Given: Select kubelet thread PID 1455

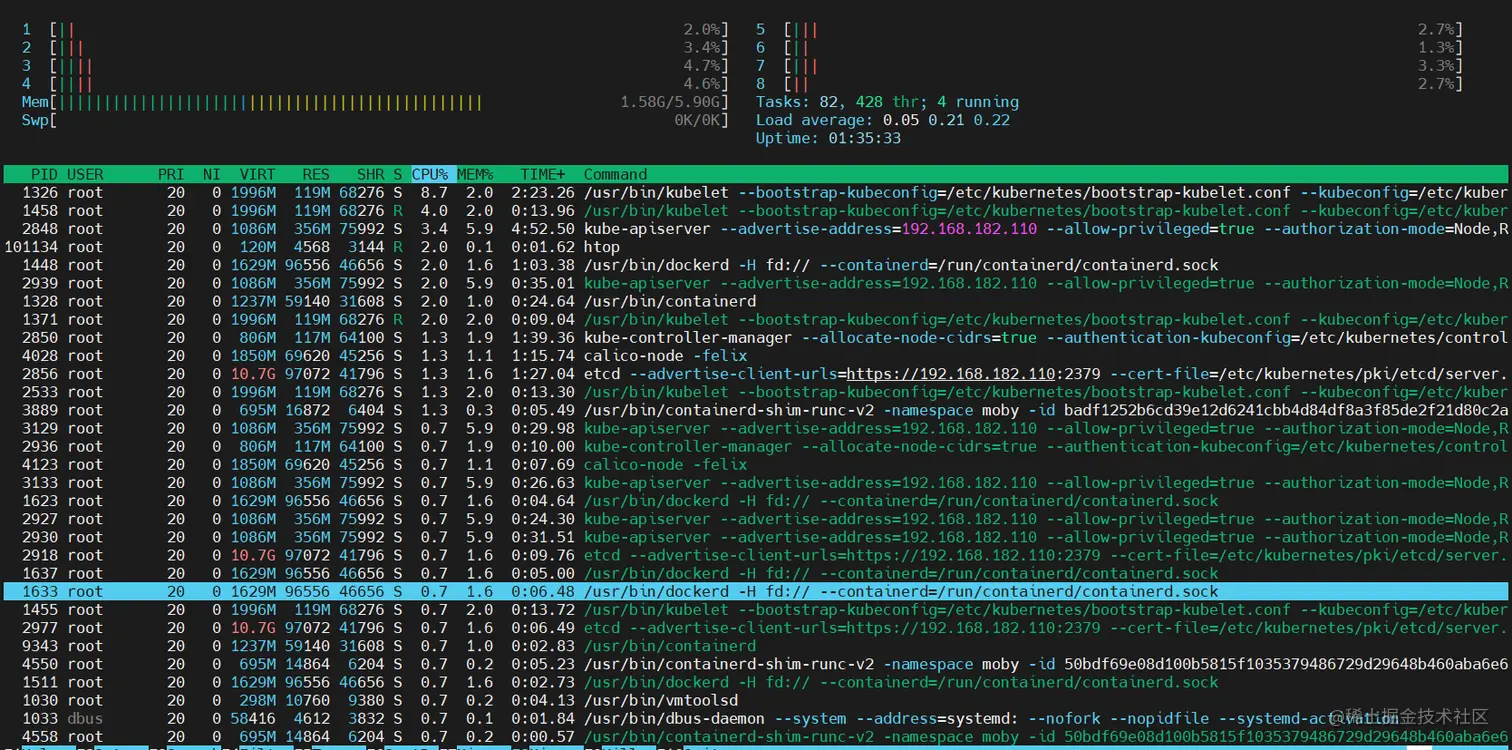Looking at the screenshot, I should [x=756, y=609].
